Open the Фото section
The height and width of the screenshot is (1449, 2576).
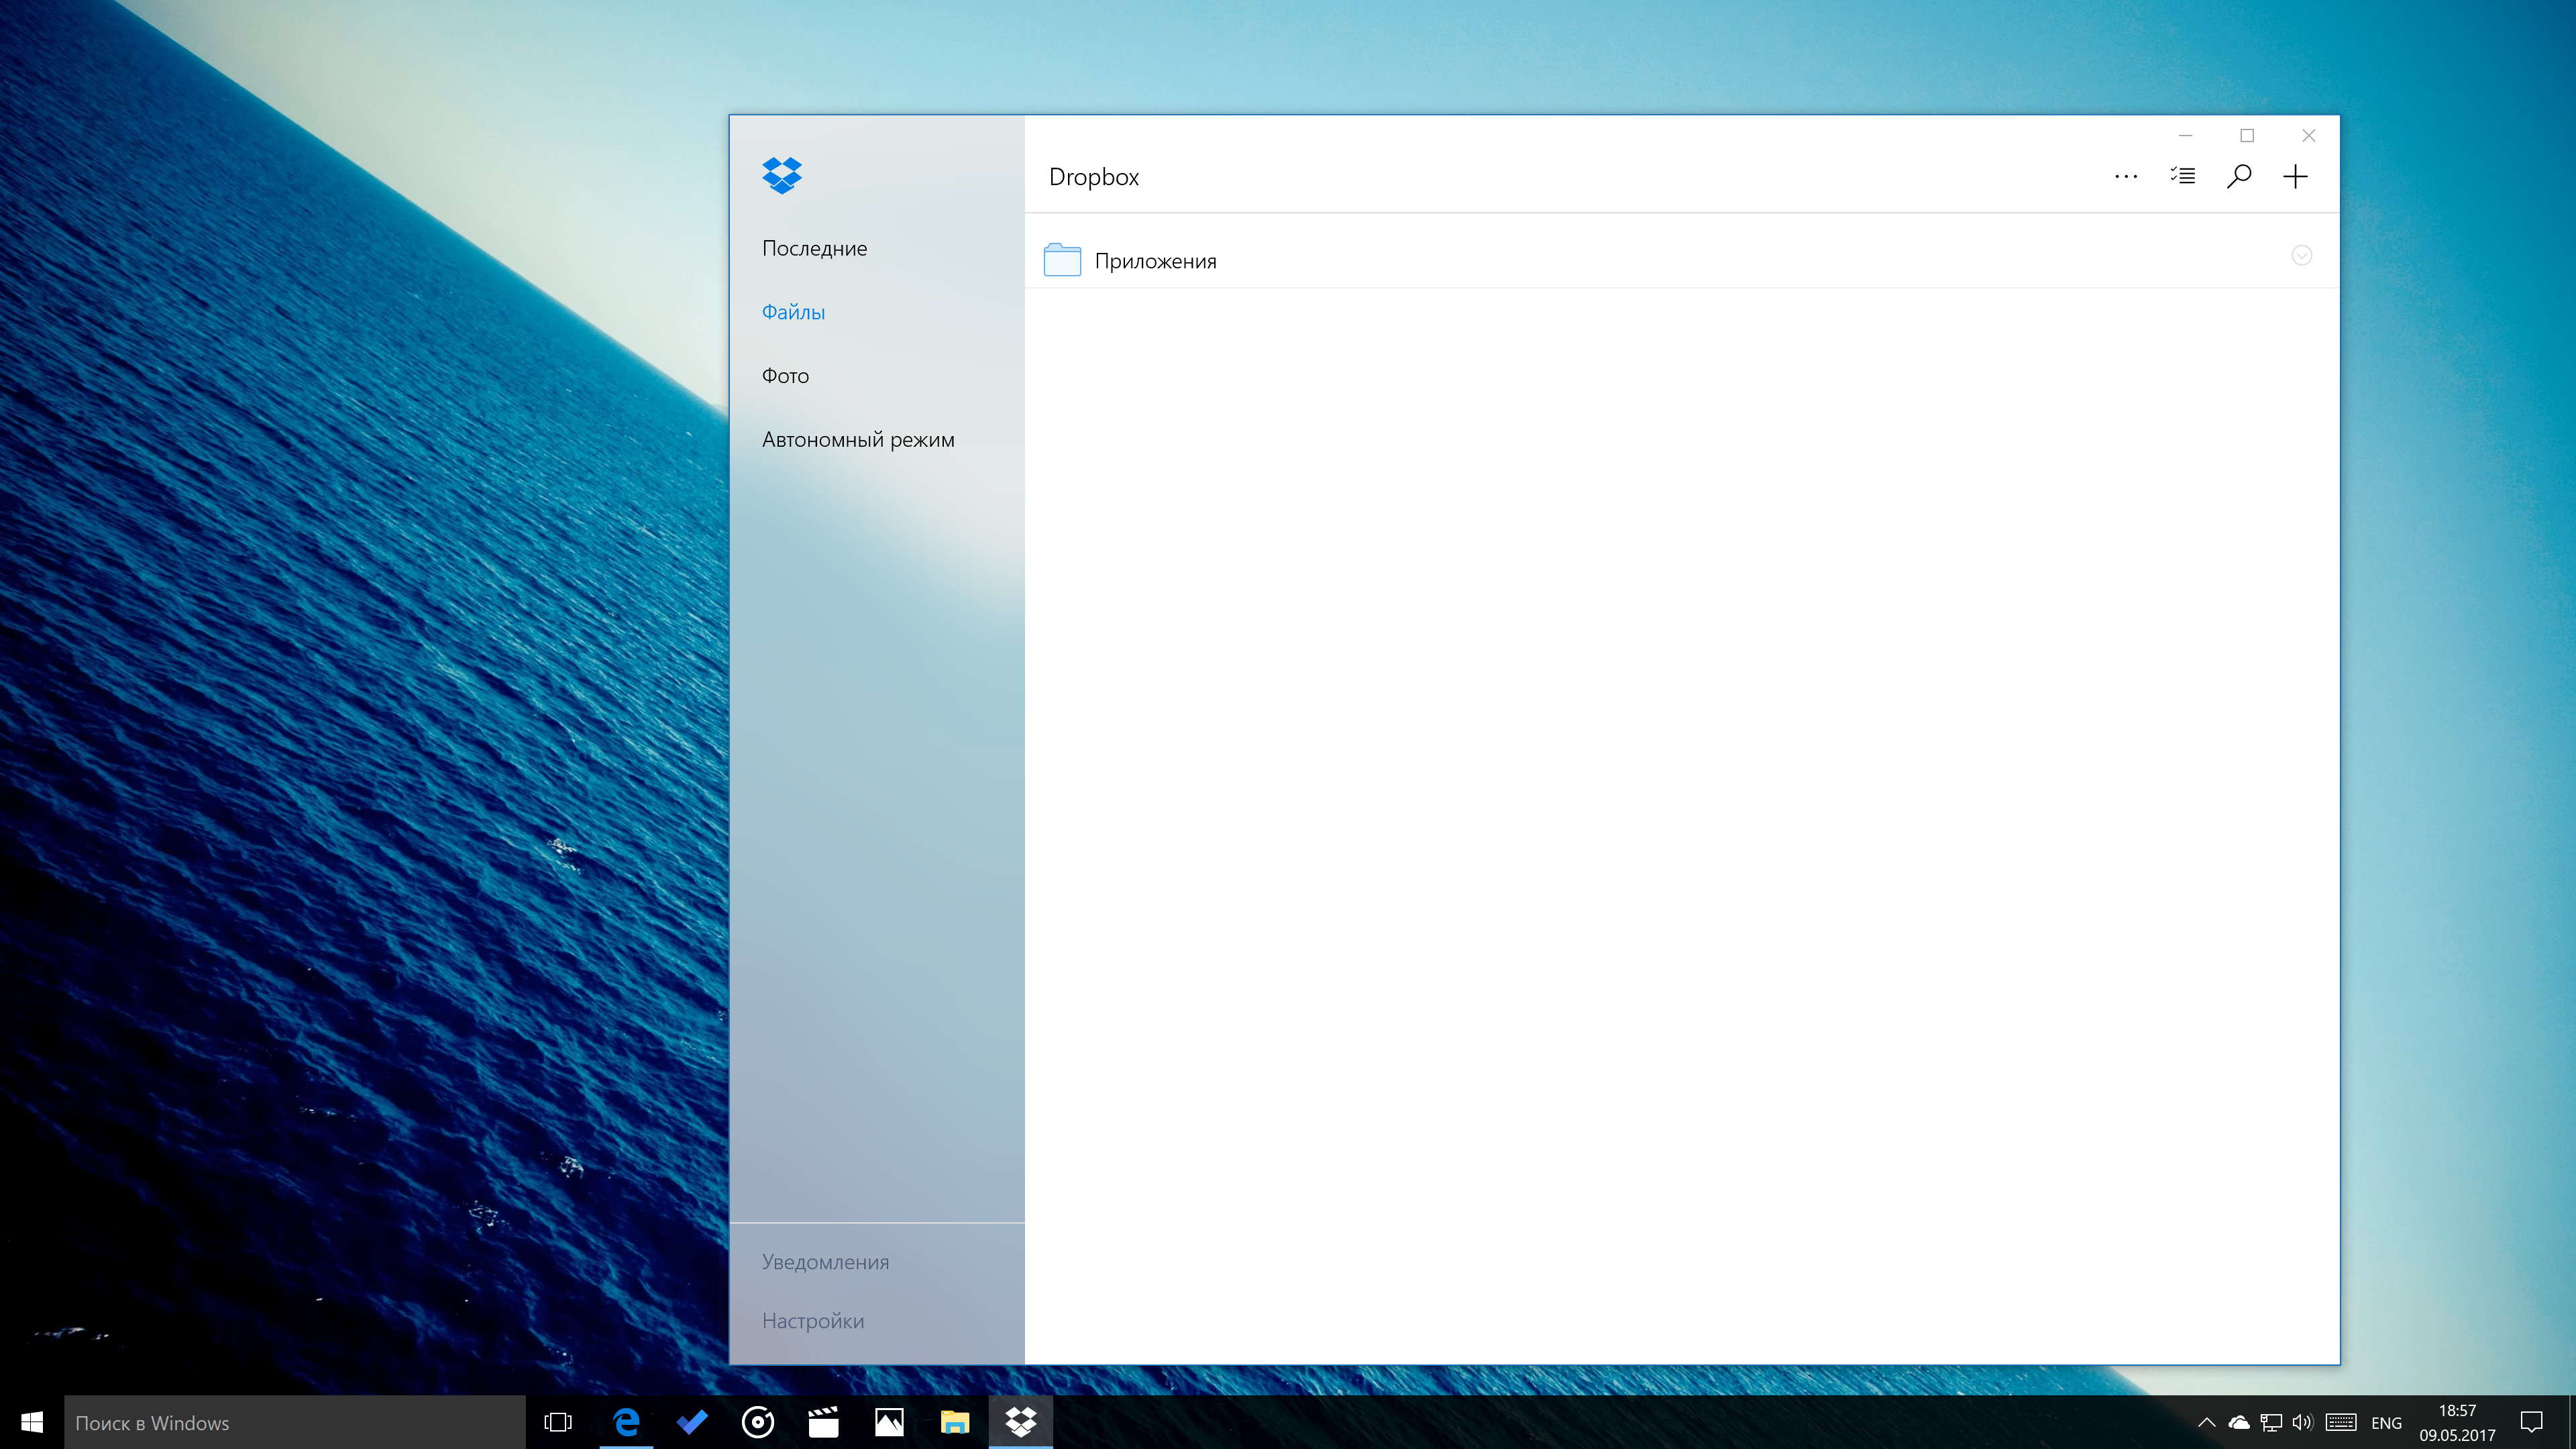pos(785,376)
